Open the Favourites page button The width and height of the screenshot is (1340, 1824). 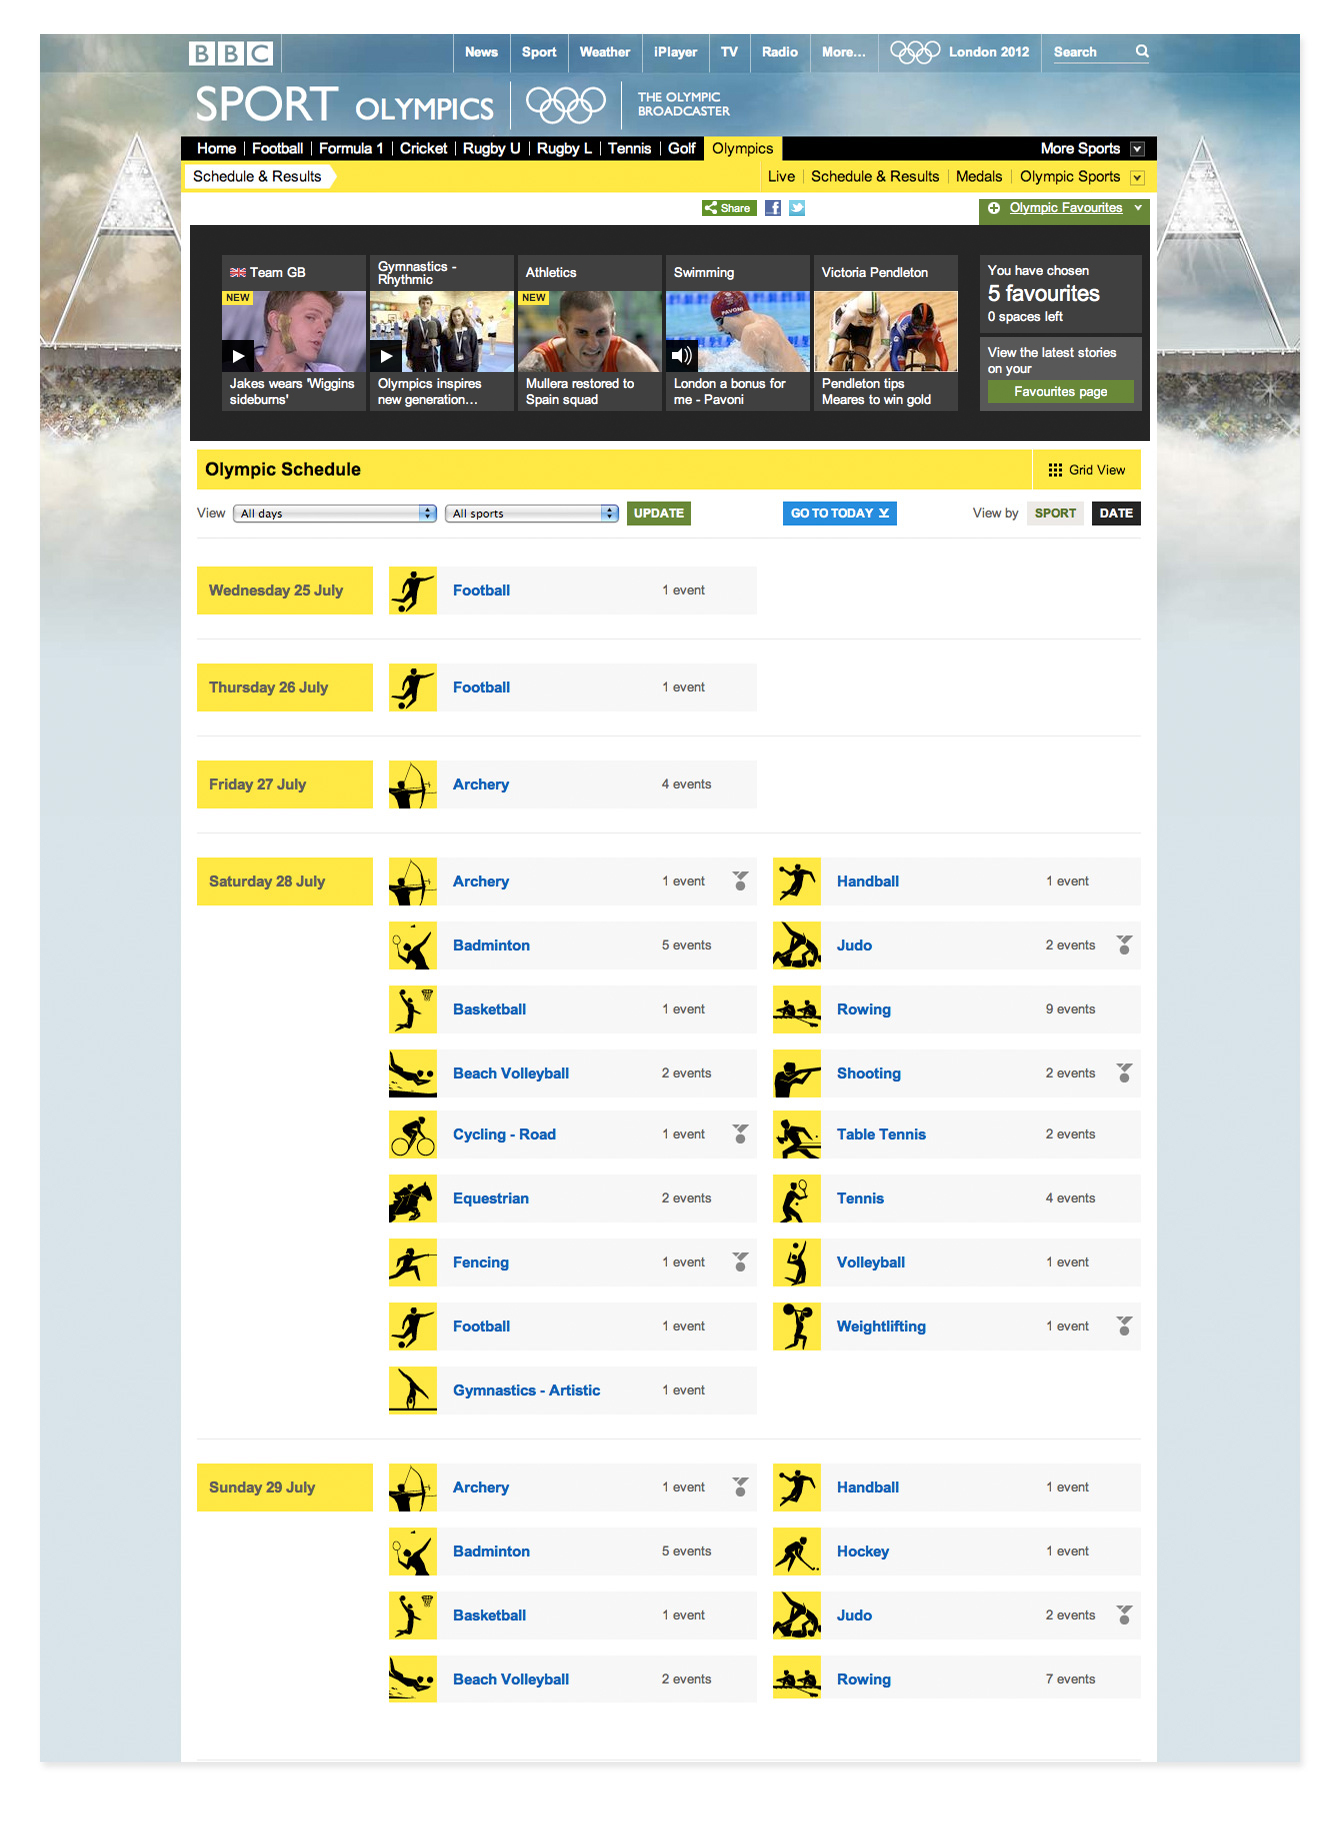[1061, 392]
